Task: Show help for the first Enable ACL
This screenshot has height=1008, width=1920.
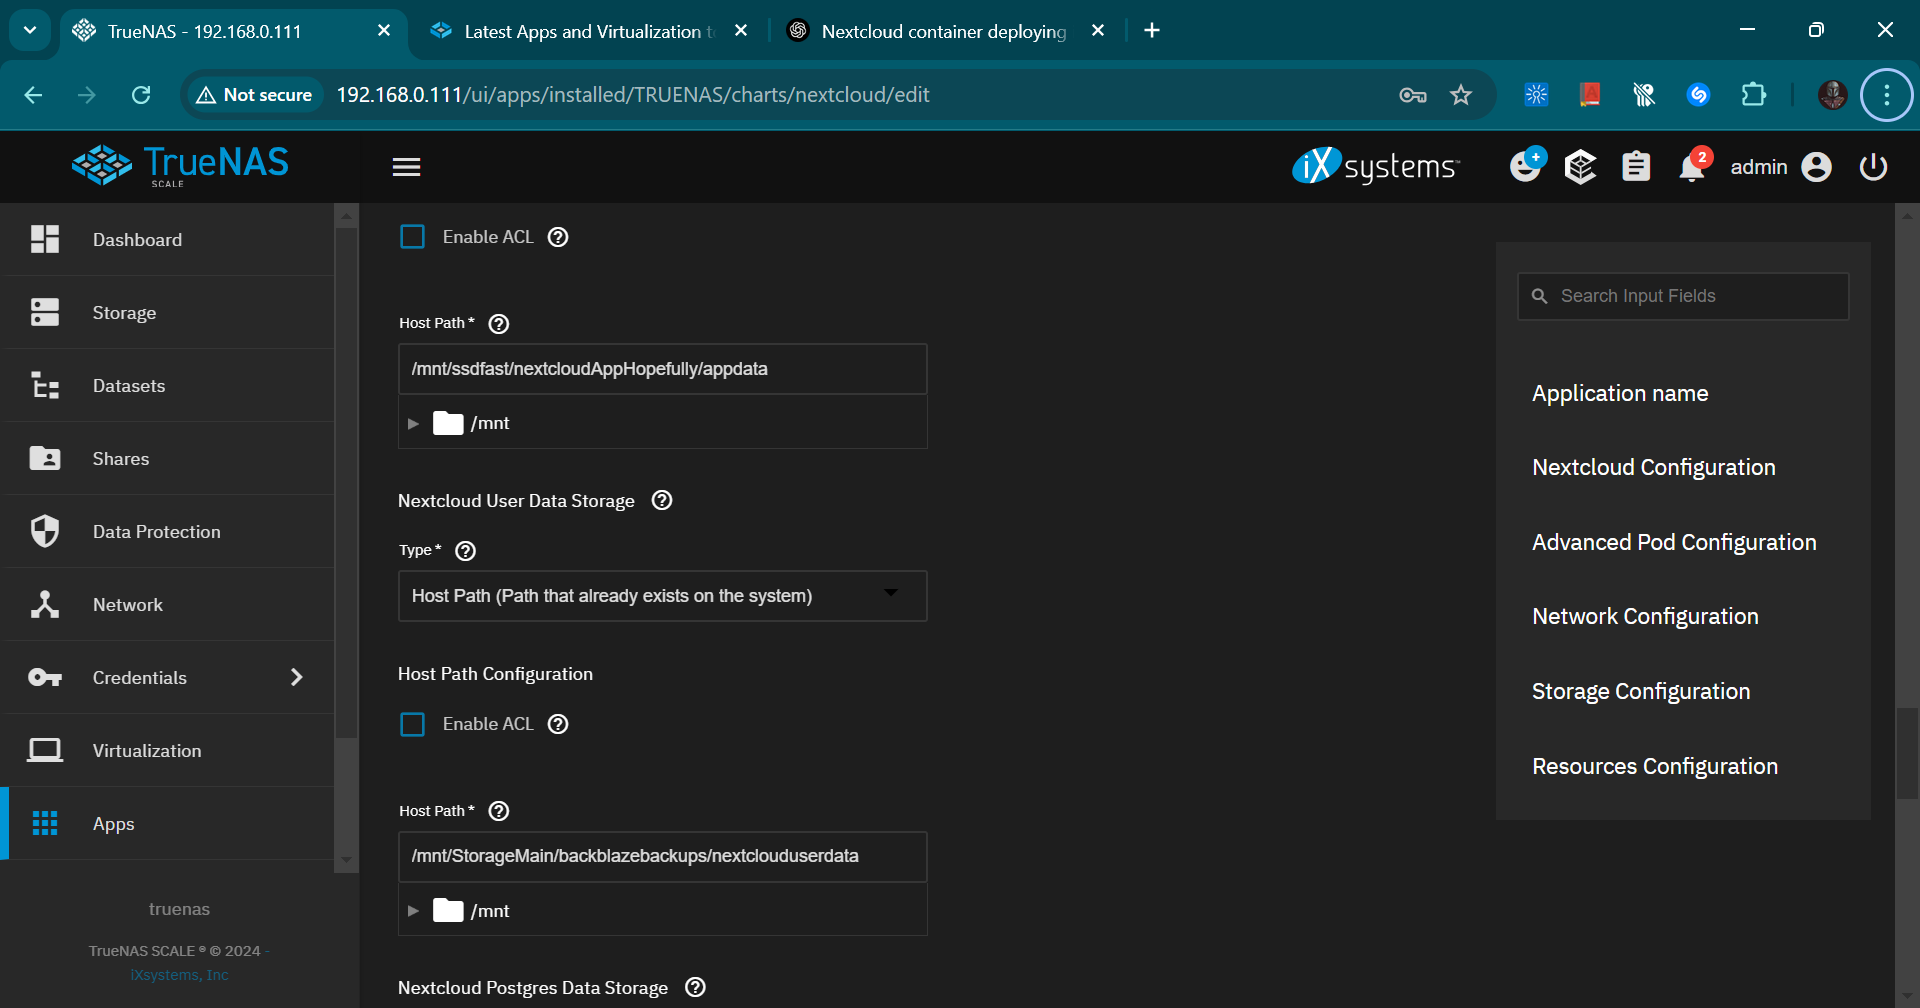Action: pyautogui.click(x=558, y=237)
